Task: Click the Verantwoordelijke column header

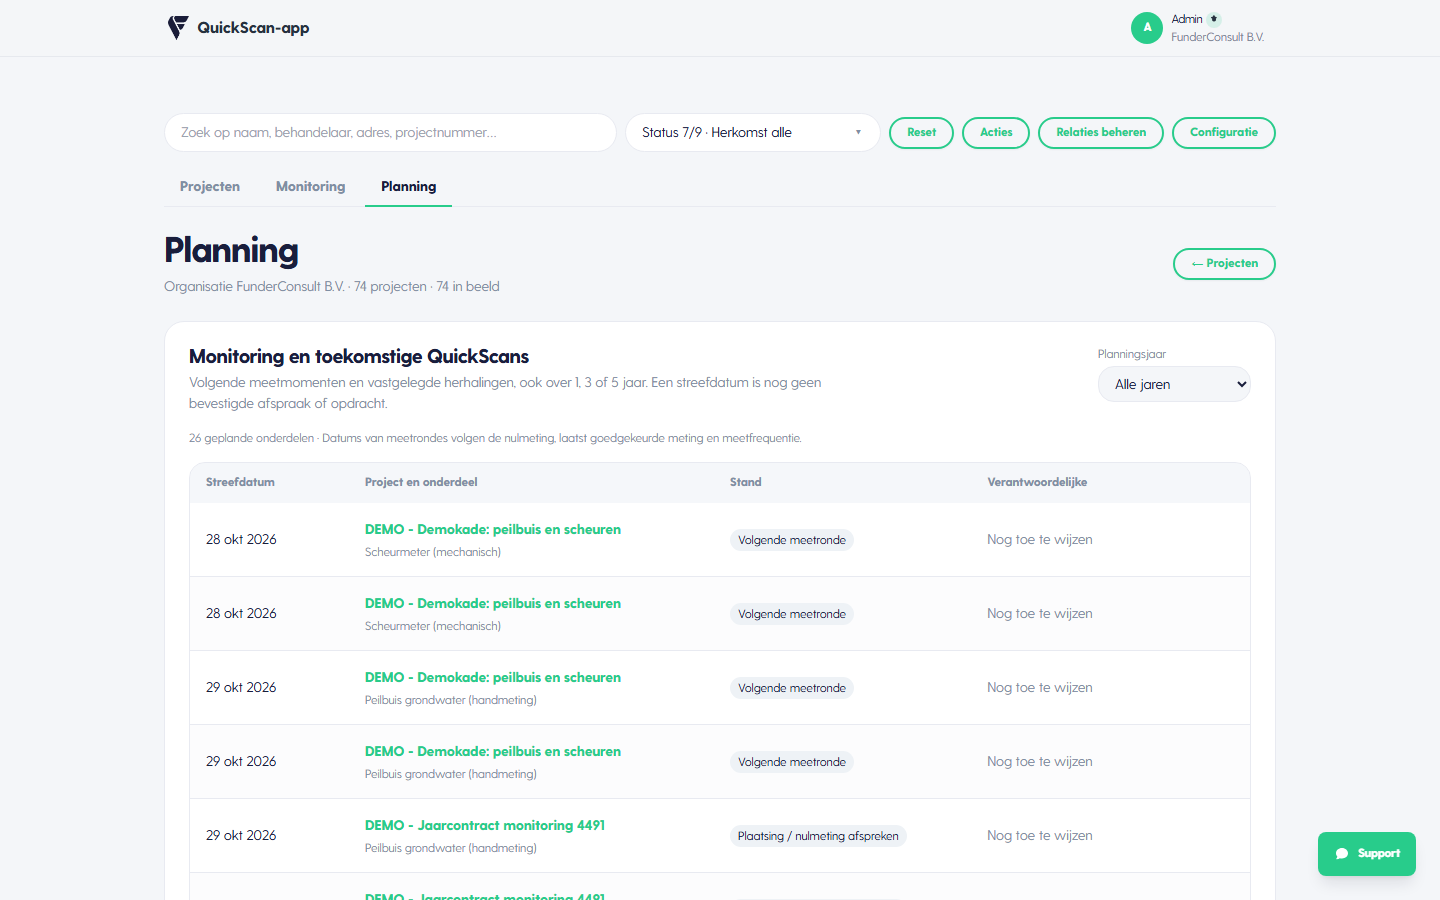Action: [1037, 482]
